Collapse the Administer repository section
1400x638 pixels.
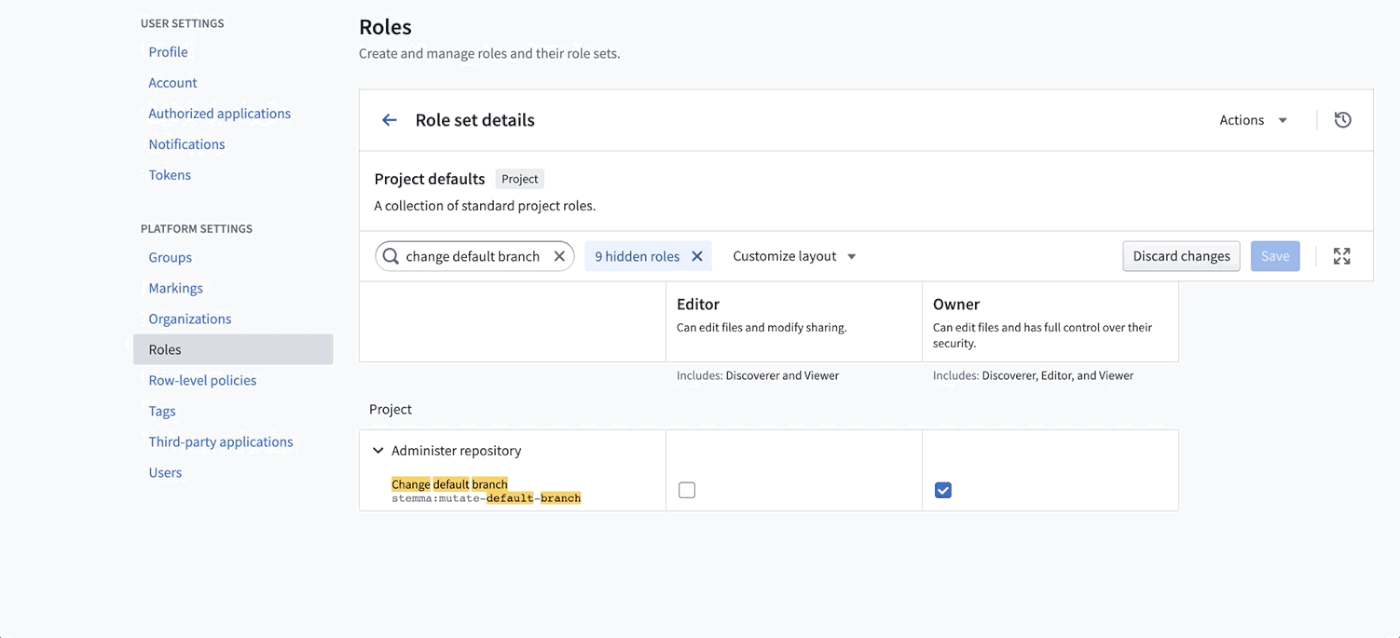[378, 451]
